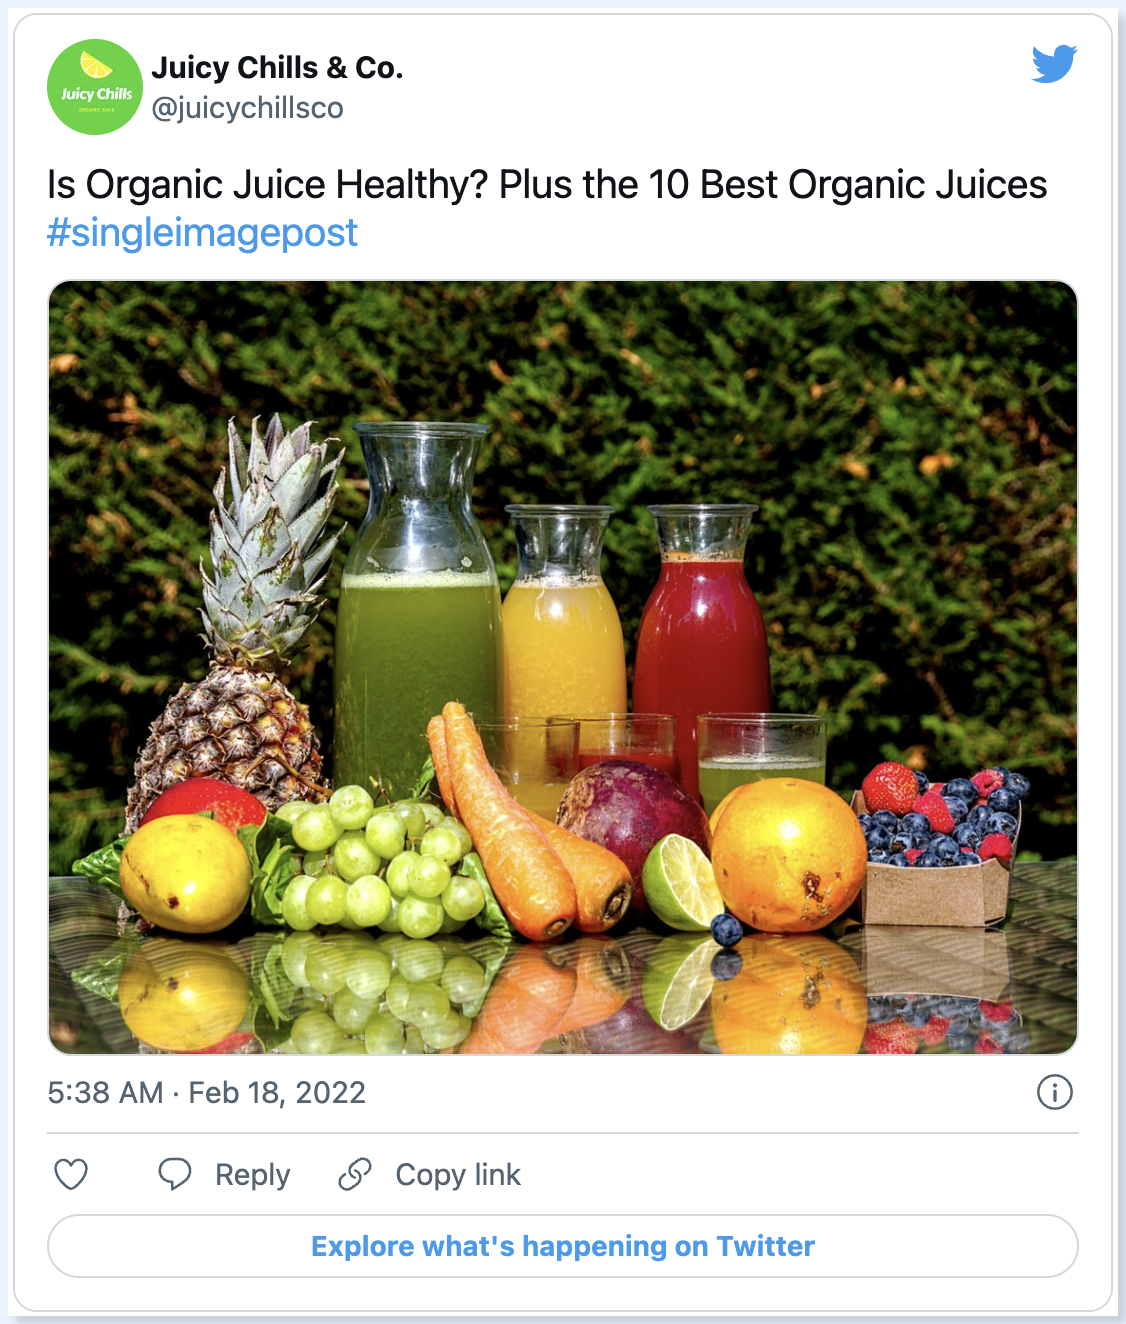1126x1324 pixels.
Task: Open the #singleimagepost hashtag link
Action: point(202,232)
